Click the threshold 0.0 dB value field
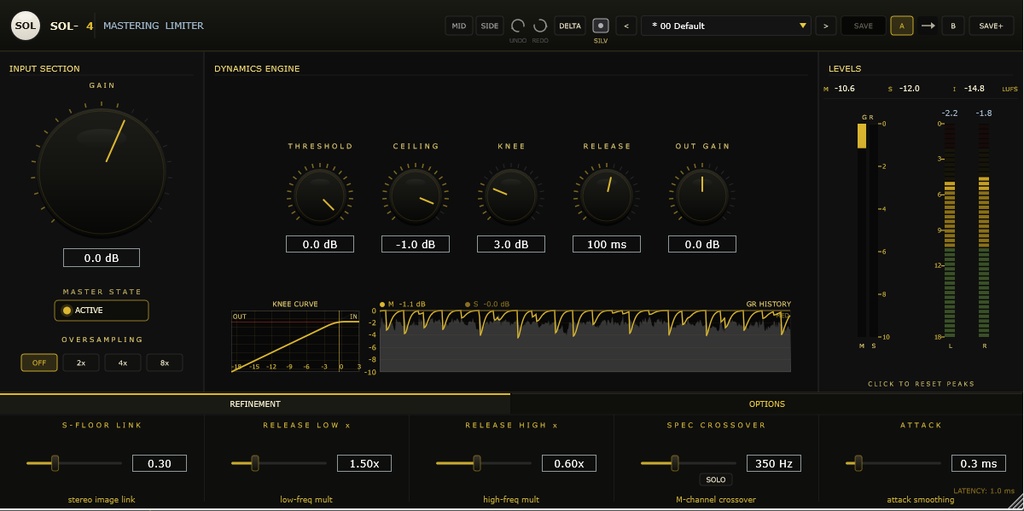The height and width of the screenshot is (511, 1024). pyautogui.click(x=320, y=244)
